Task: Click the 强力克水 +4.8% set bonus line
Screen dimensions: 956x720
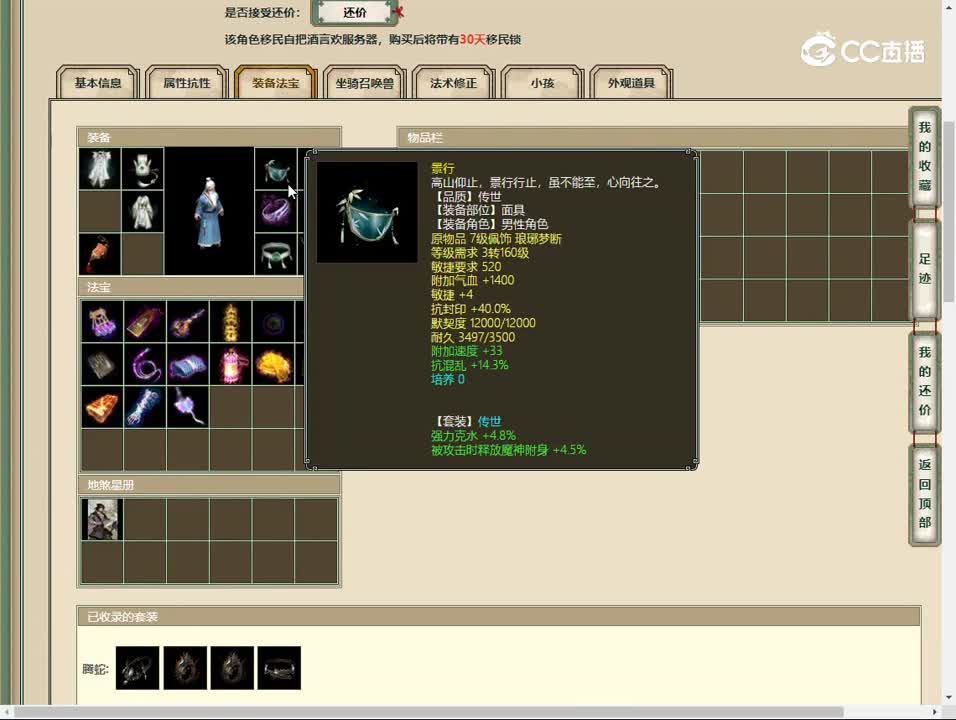Action: tap(473, 436)
